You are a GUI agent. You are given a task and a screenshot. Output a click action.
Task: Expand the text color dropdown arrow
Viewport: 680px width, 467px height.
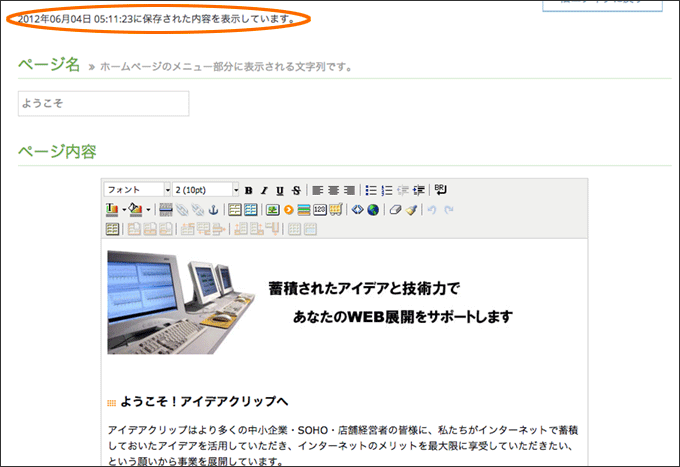(x=124, y=210)
